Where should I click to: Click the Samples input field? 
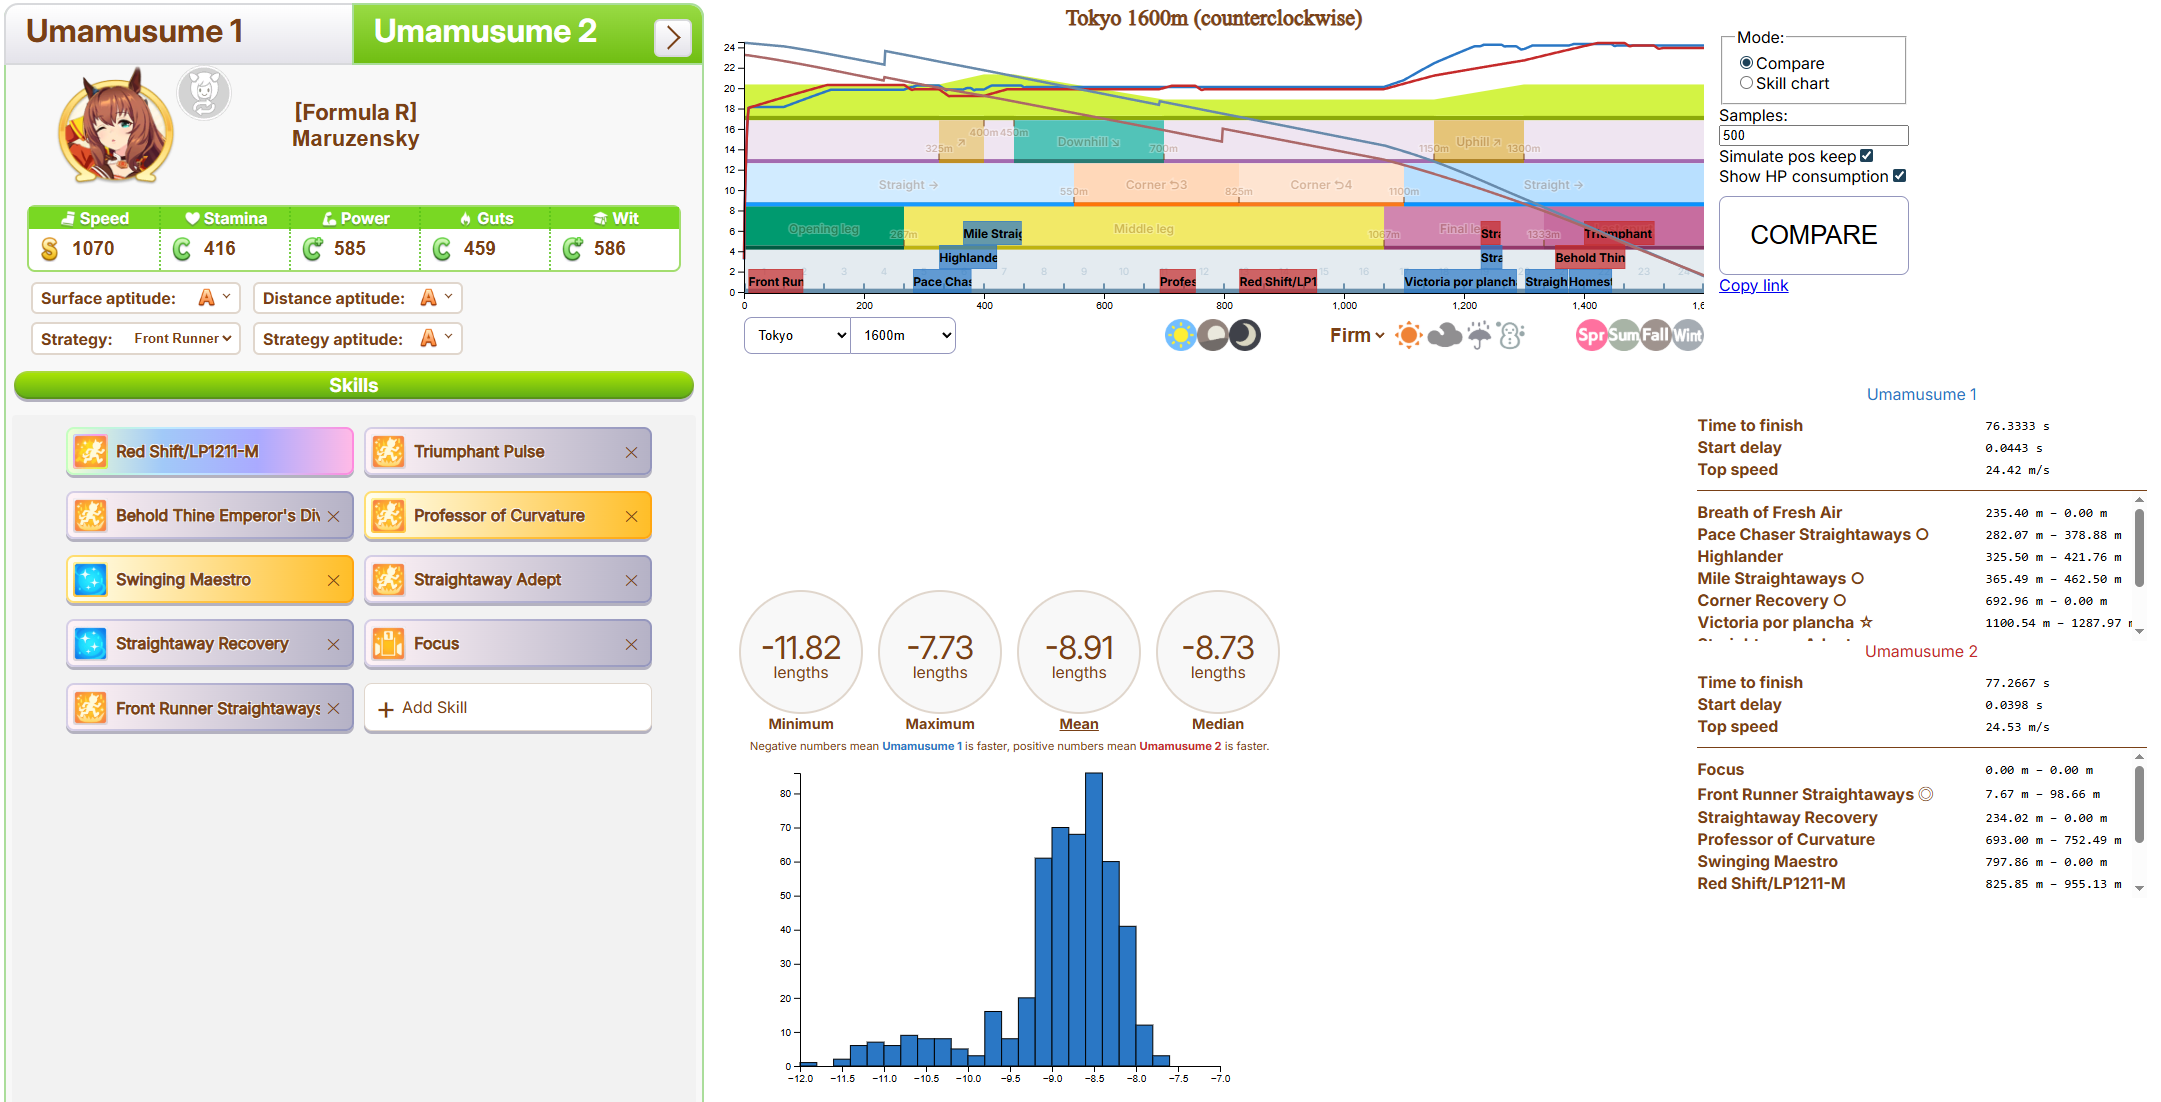click(1813, 135)
